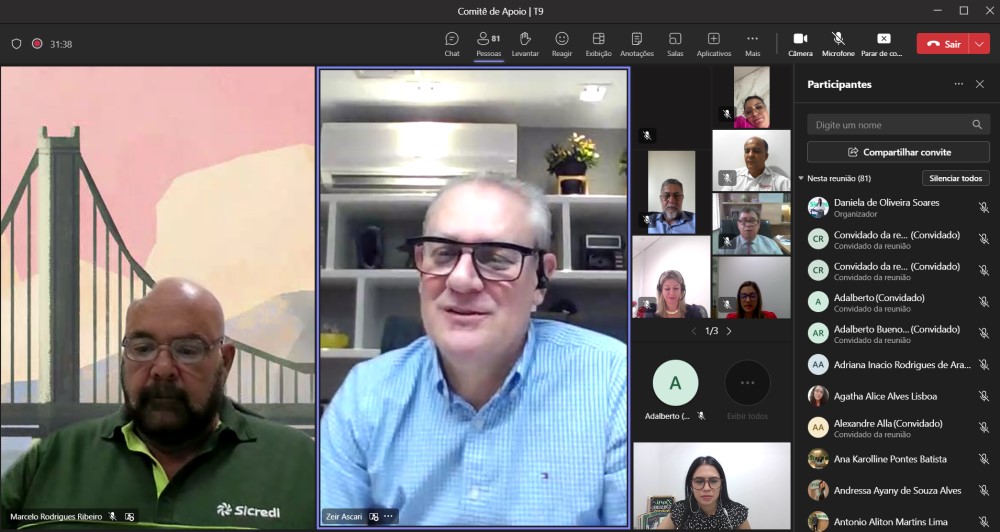Click the Compartilhar convite button
This screenshot has width=1000, height=532.
pyautogui.click(x=898, y=152)
